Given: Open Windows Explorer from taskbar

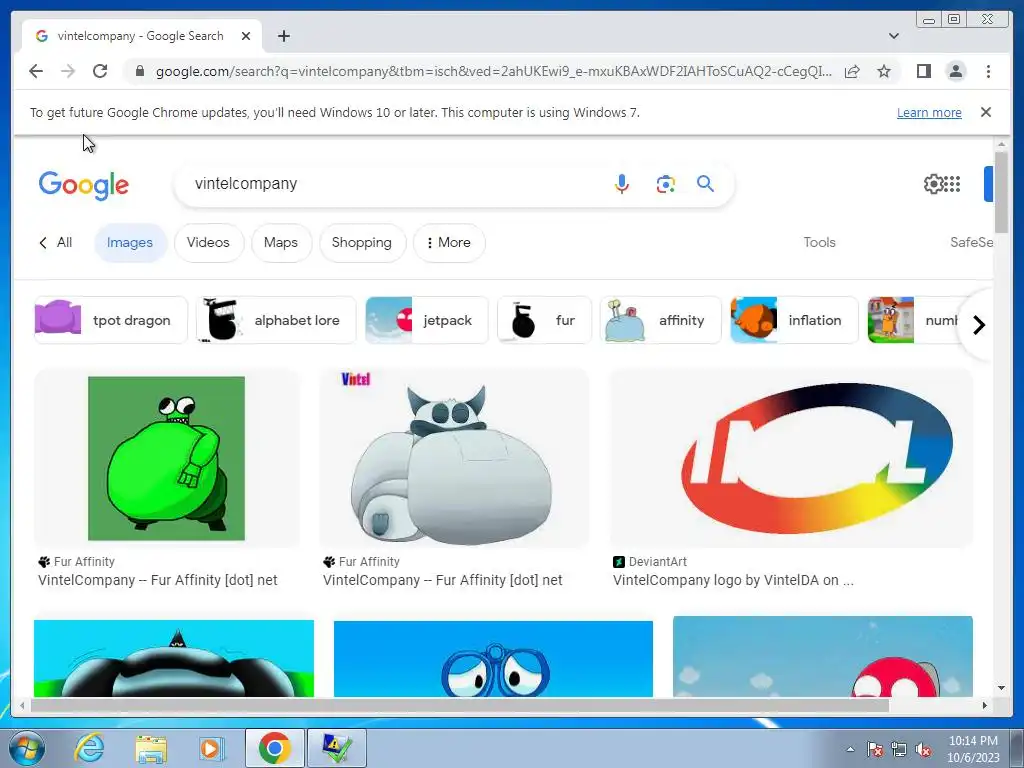Looking at the screenshot, I should coord(151,748).
